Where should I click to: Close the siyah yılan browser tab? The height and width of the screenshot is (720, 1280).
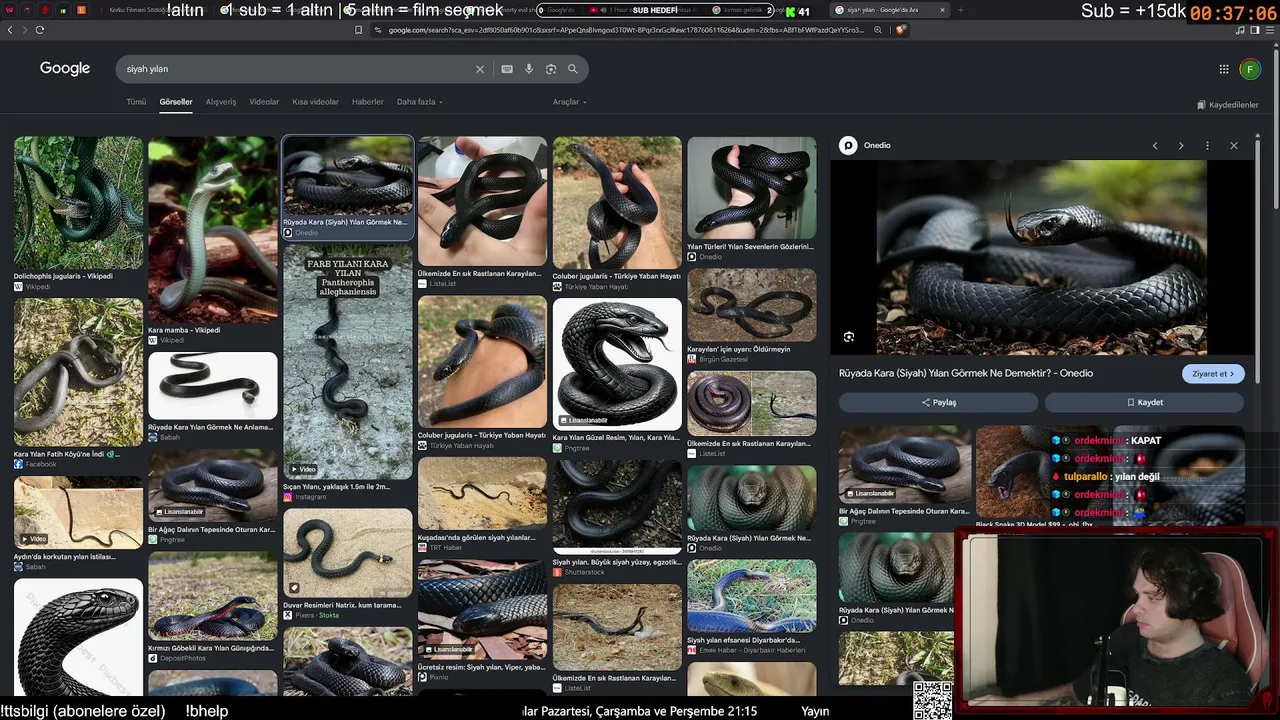point(942,10)
